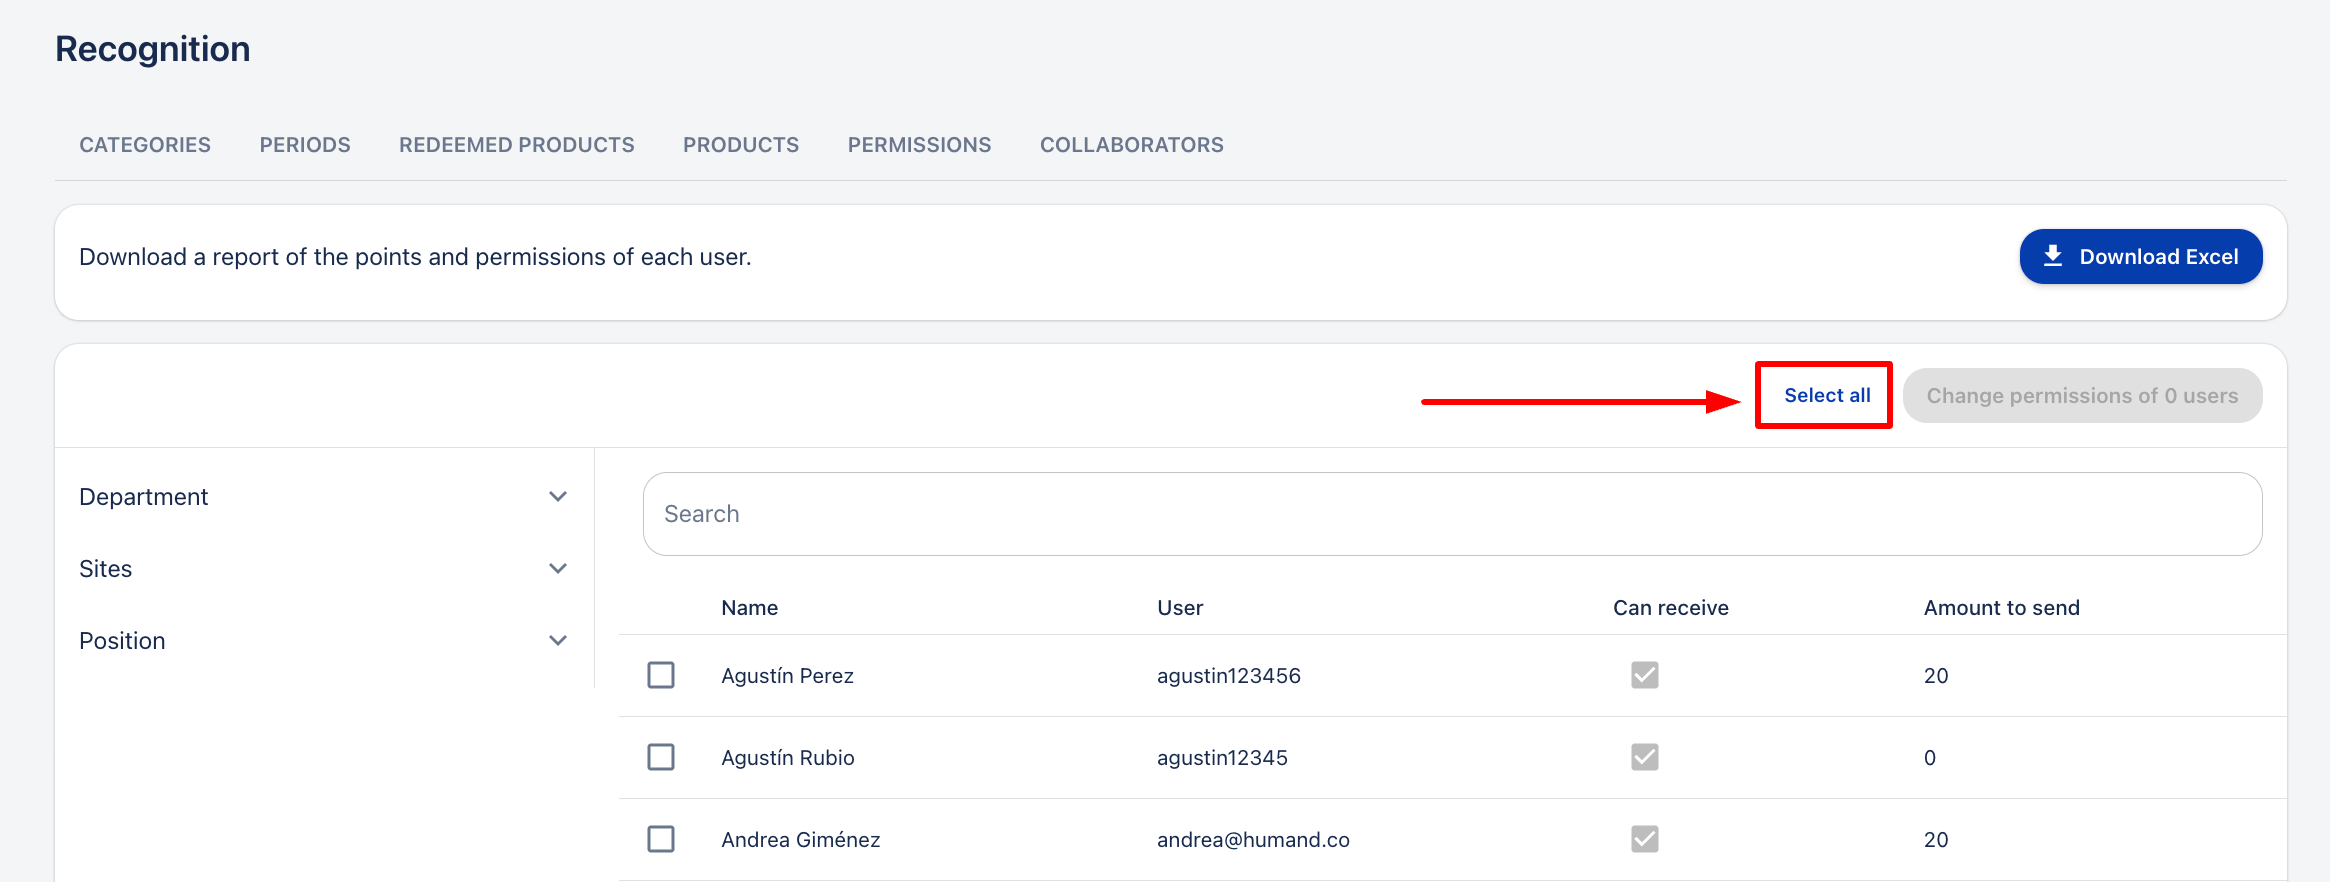Expand the Department filter chevron
Viewport: 2330px width, 882px height.
pos(558,497)
